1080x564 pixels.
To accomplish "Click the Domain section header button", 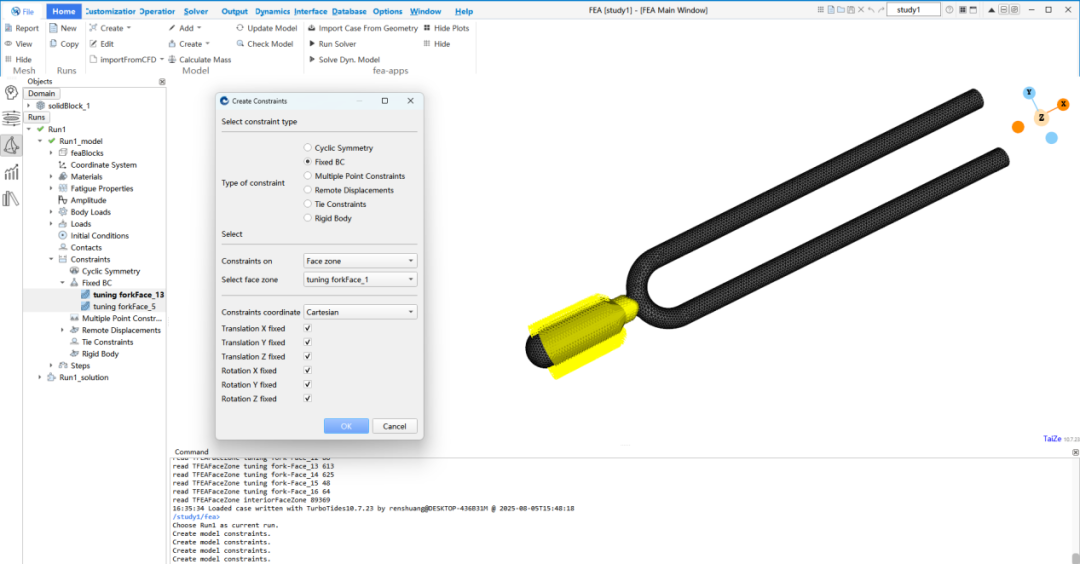I will point(41,93).
